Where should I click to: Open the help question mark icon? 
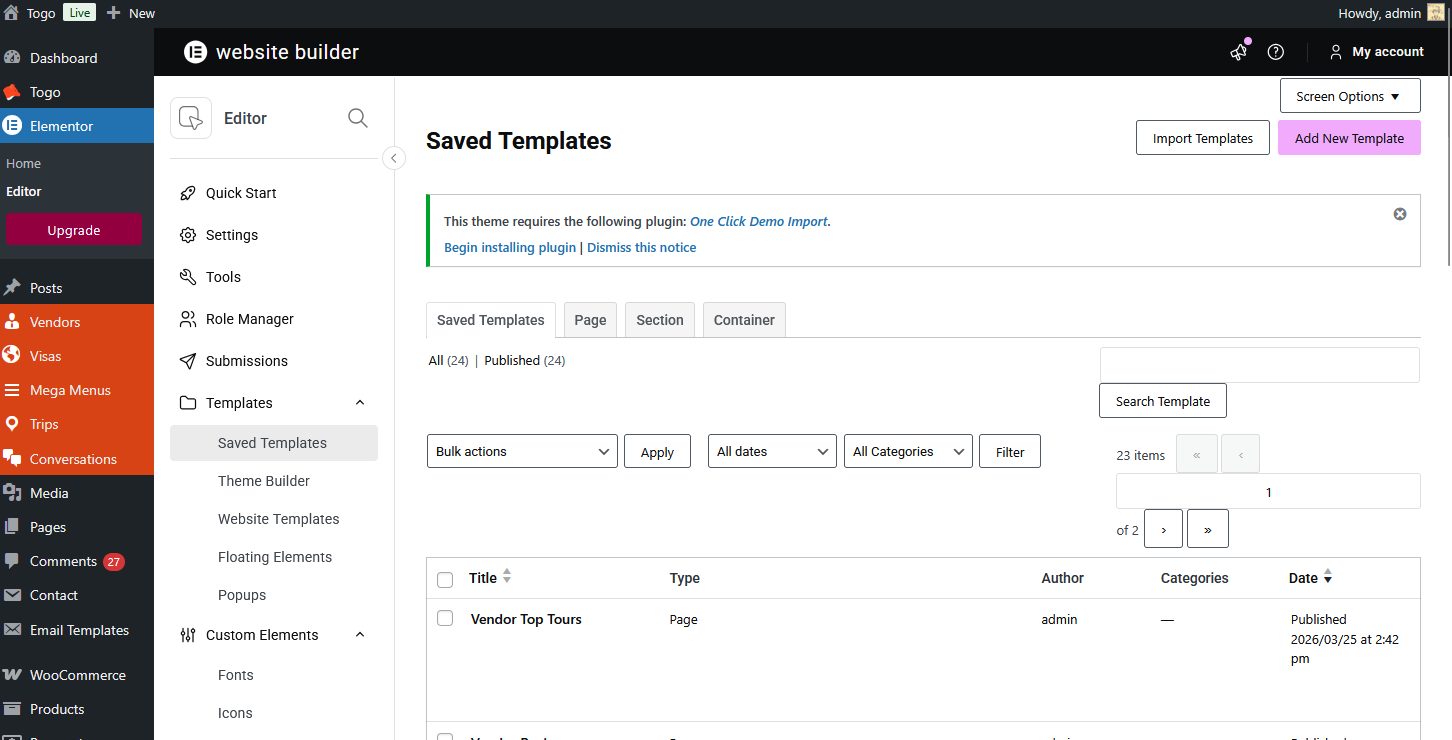point(1275,52)
